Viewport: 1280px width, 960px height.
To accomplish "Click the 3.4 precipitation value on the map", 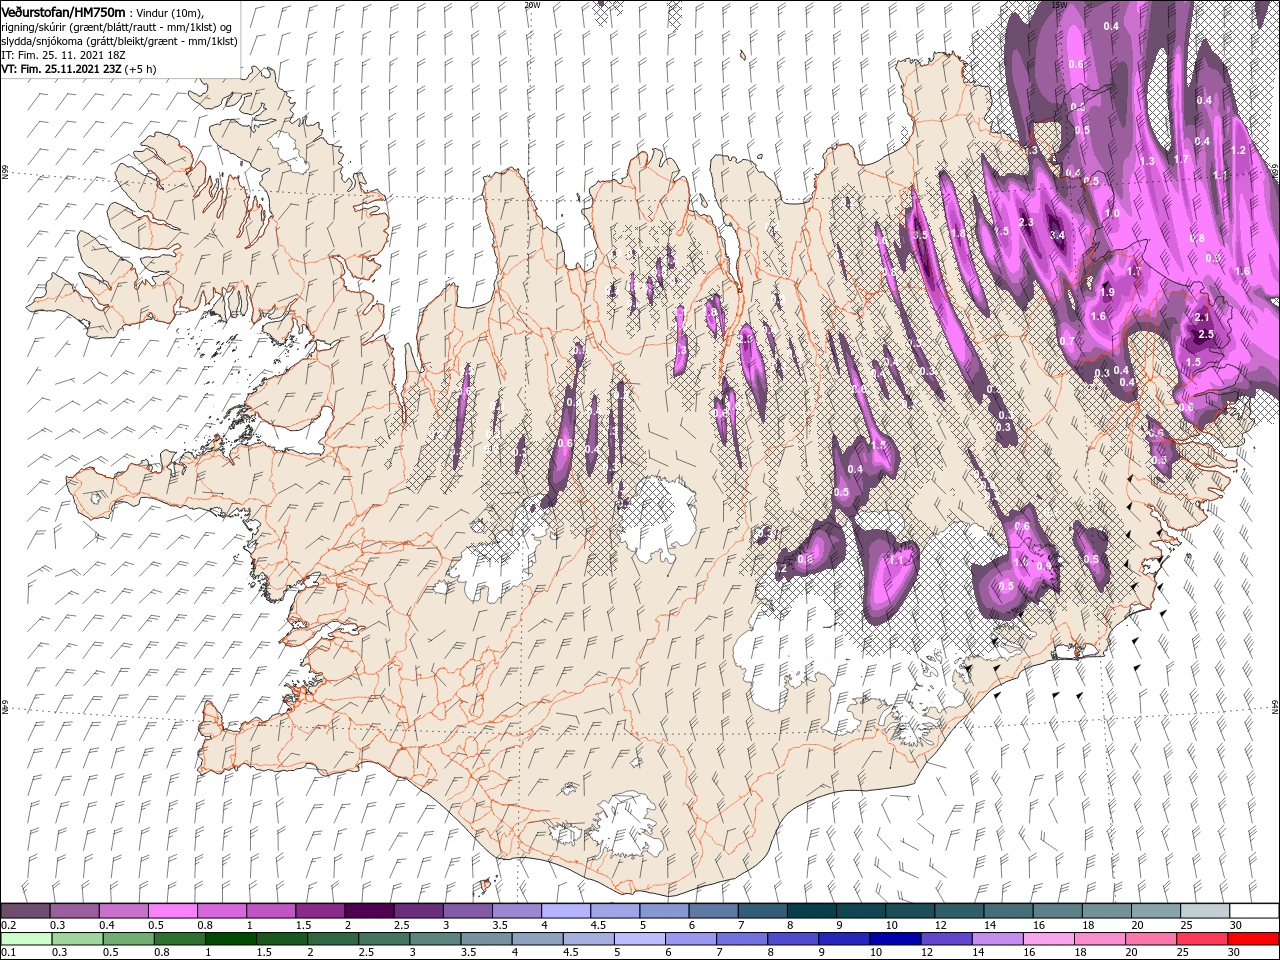I will 1057,235.
